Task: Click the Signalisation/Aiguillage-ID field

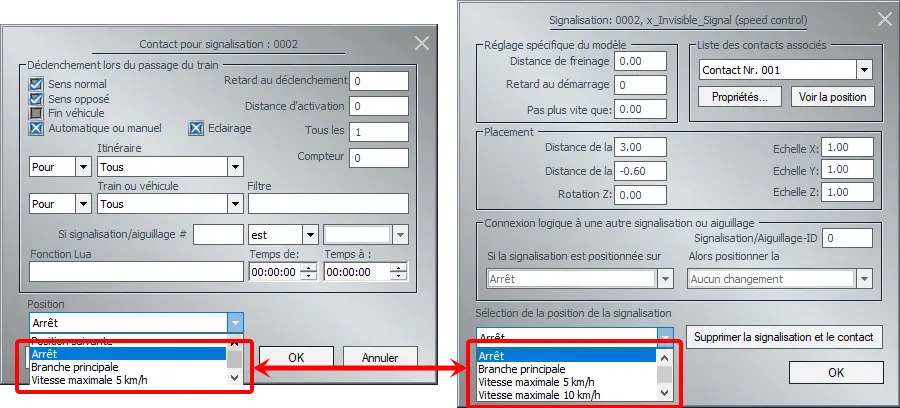Action: pos(847,238)
